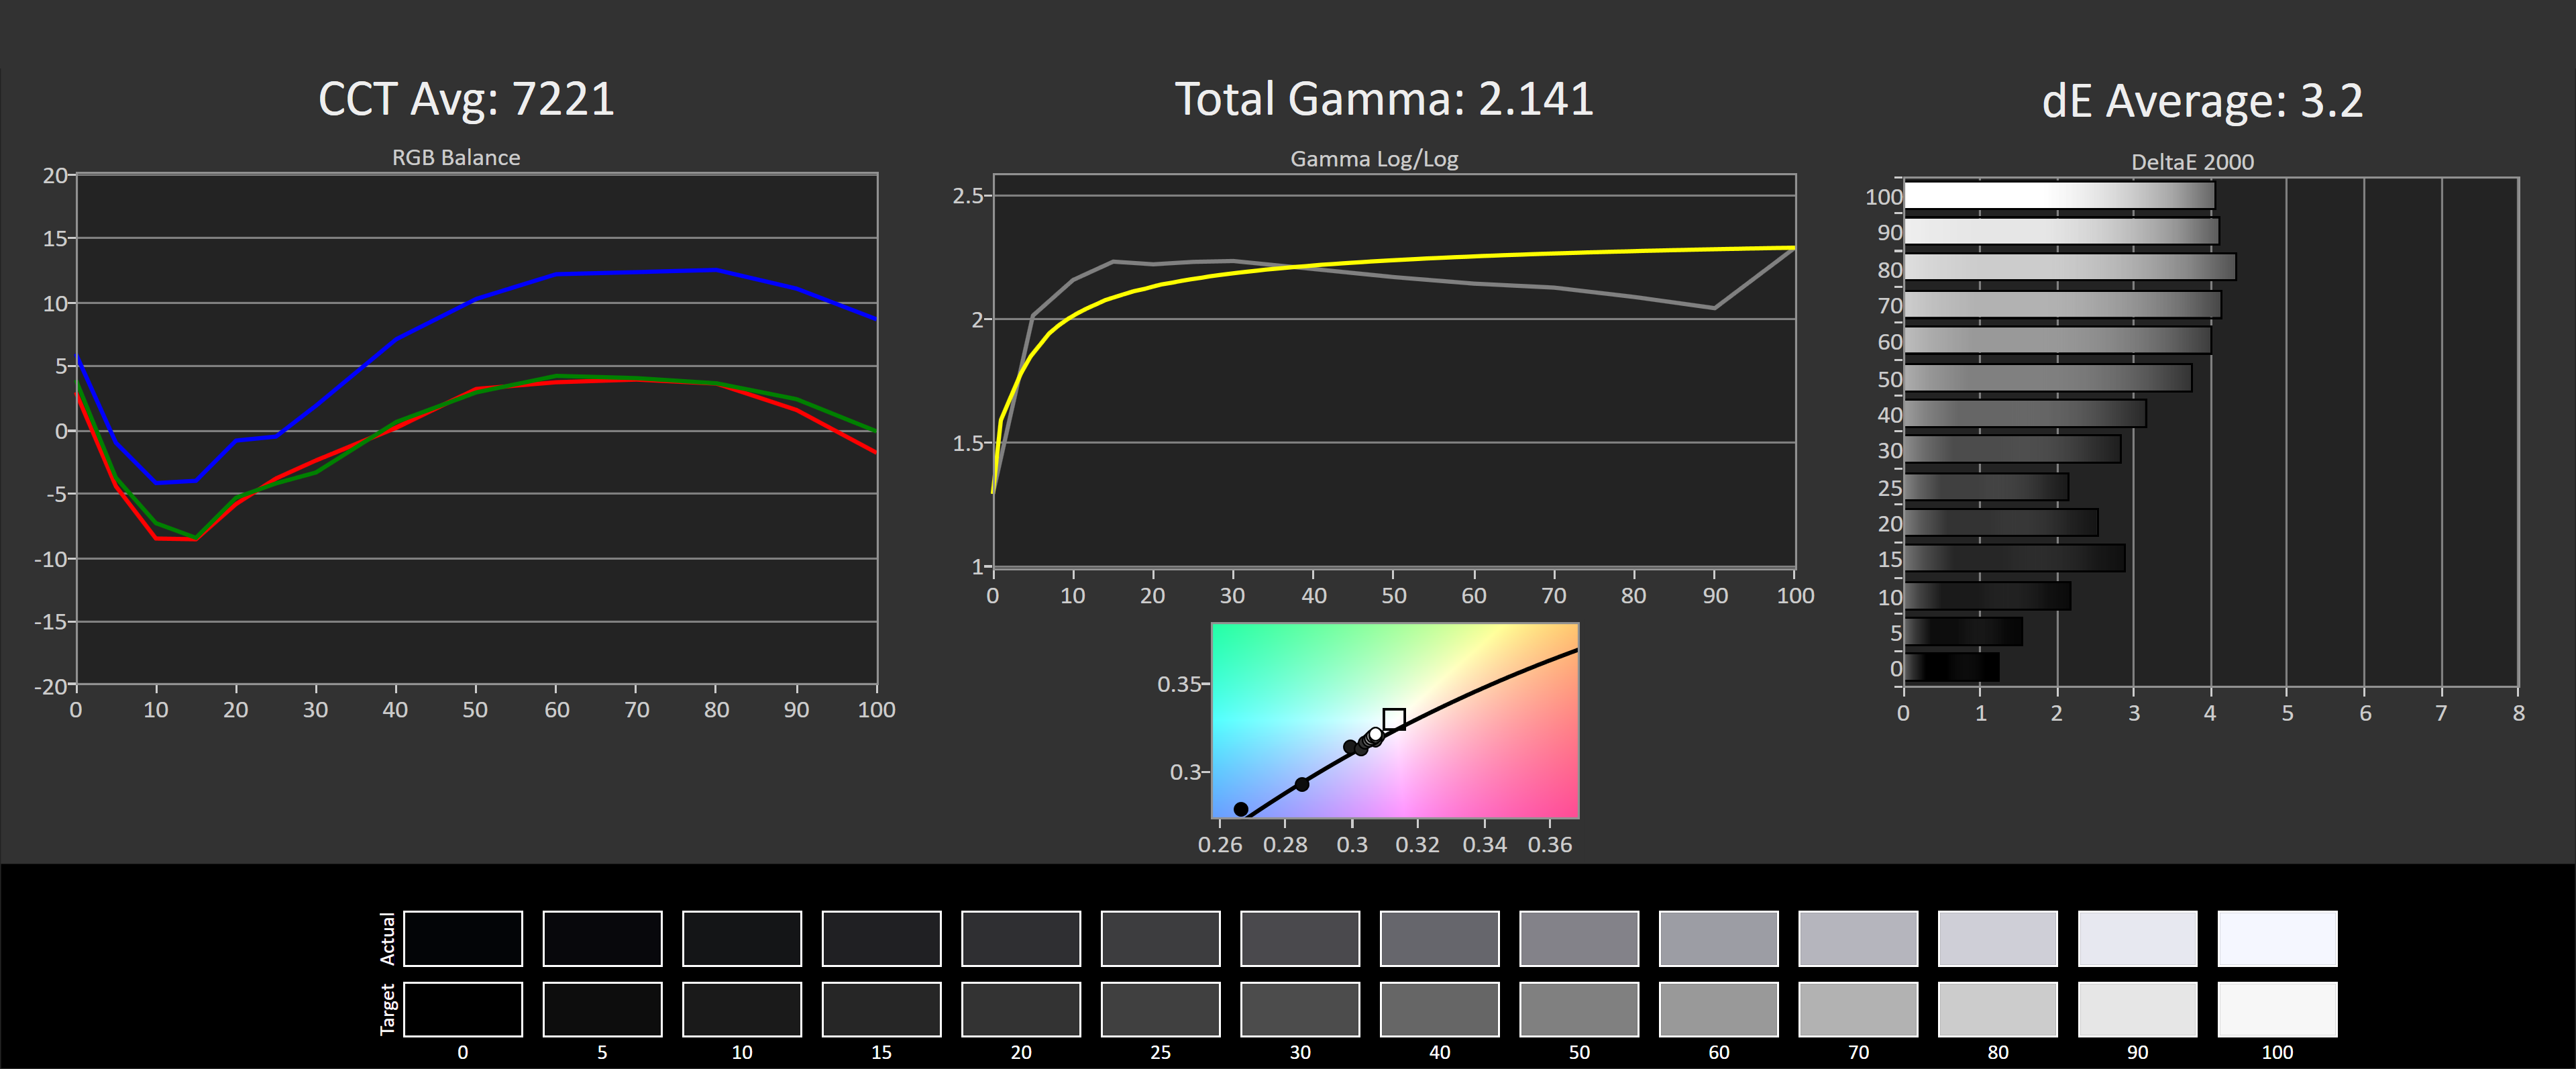Click the leftmost black point on CIE chart

1241,809
